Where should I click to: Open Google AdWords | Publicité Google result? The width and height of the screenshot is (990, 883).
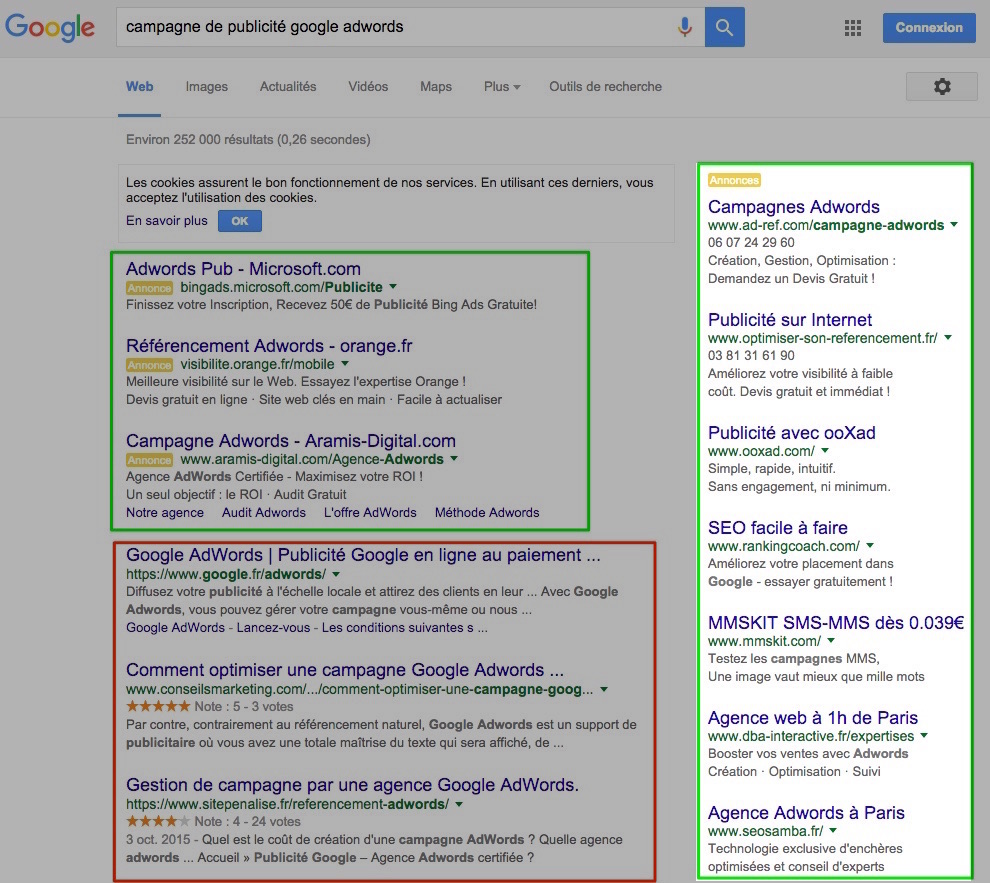(x=363, y=555)
